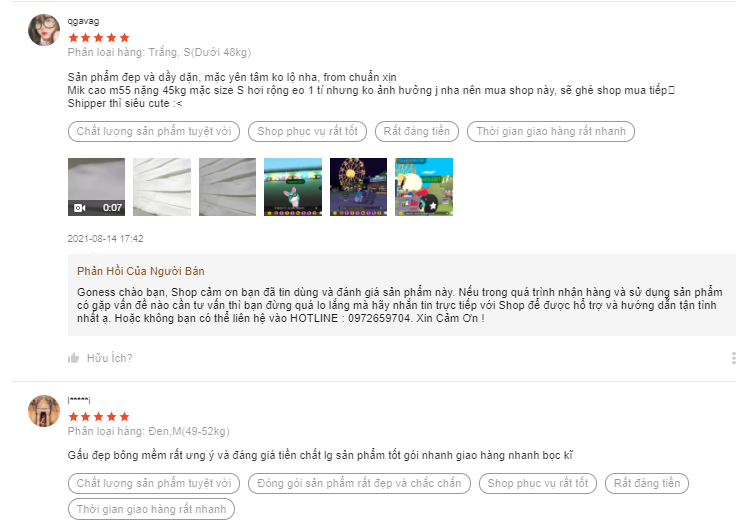View the bunny character game screenshot
Screen dimensions: 751x529
tap(293, 187)
